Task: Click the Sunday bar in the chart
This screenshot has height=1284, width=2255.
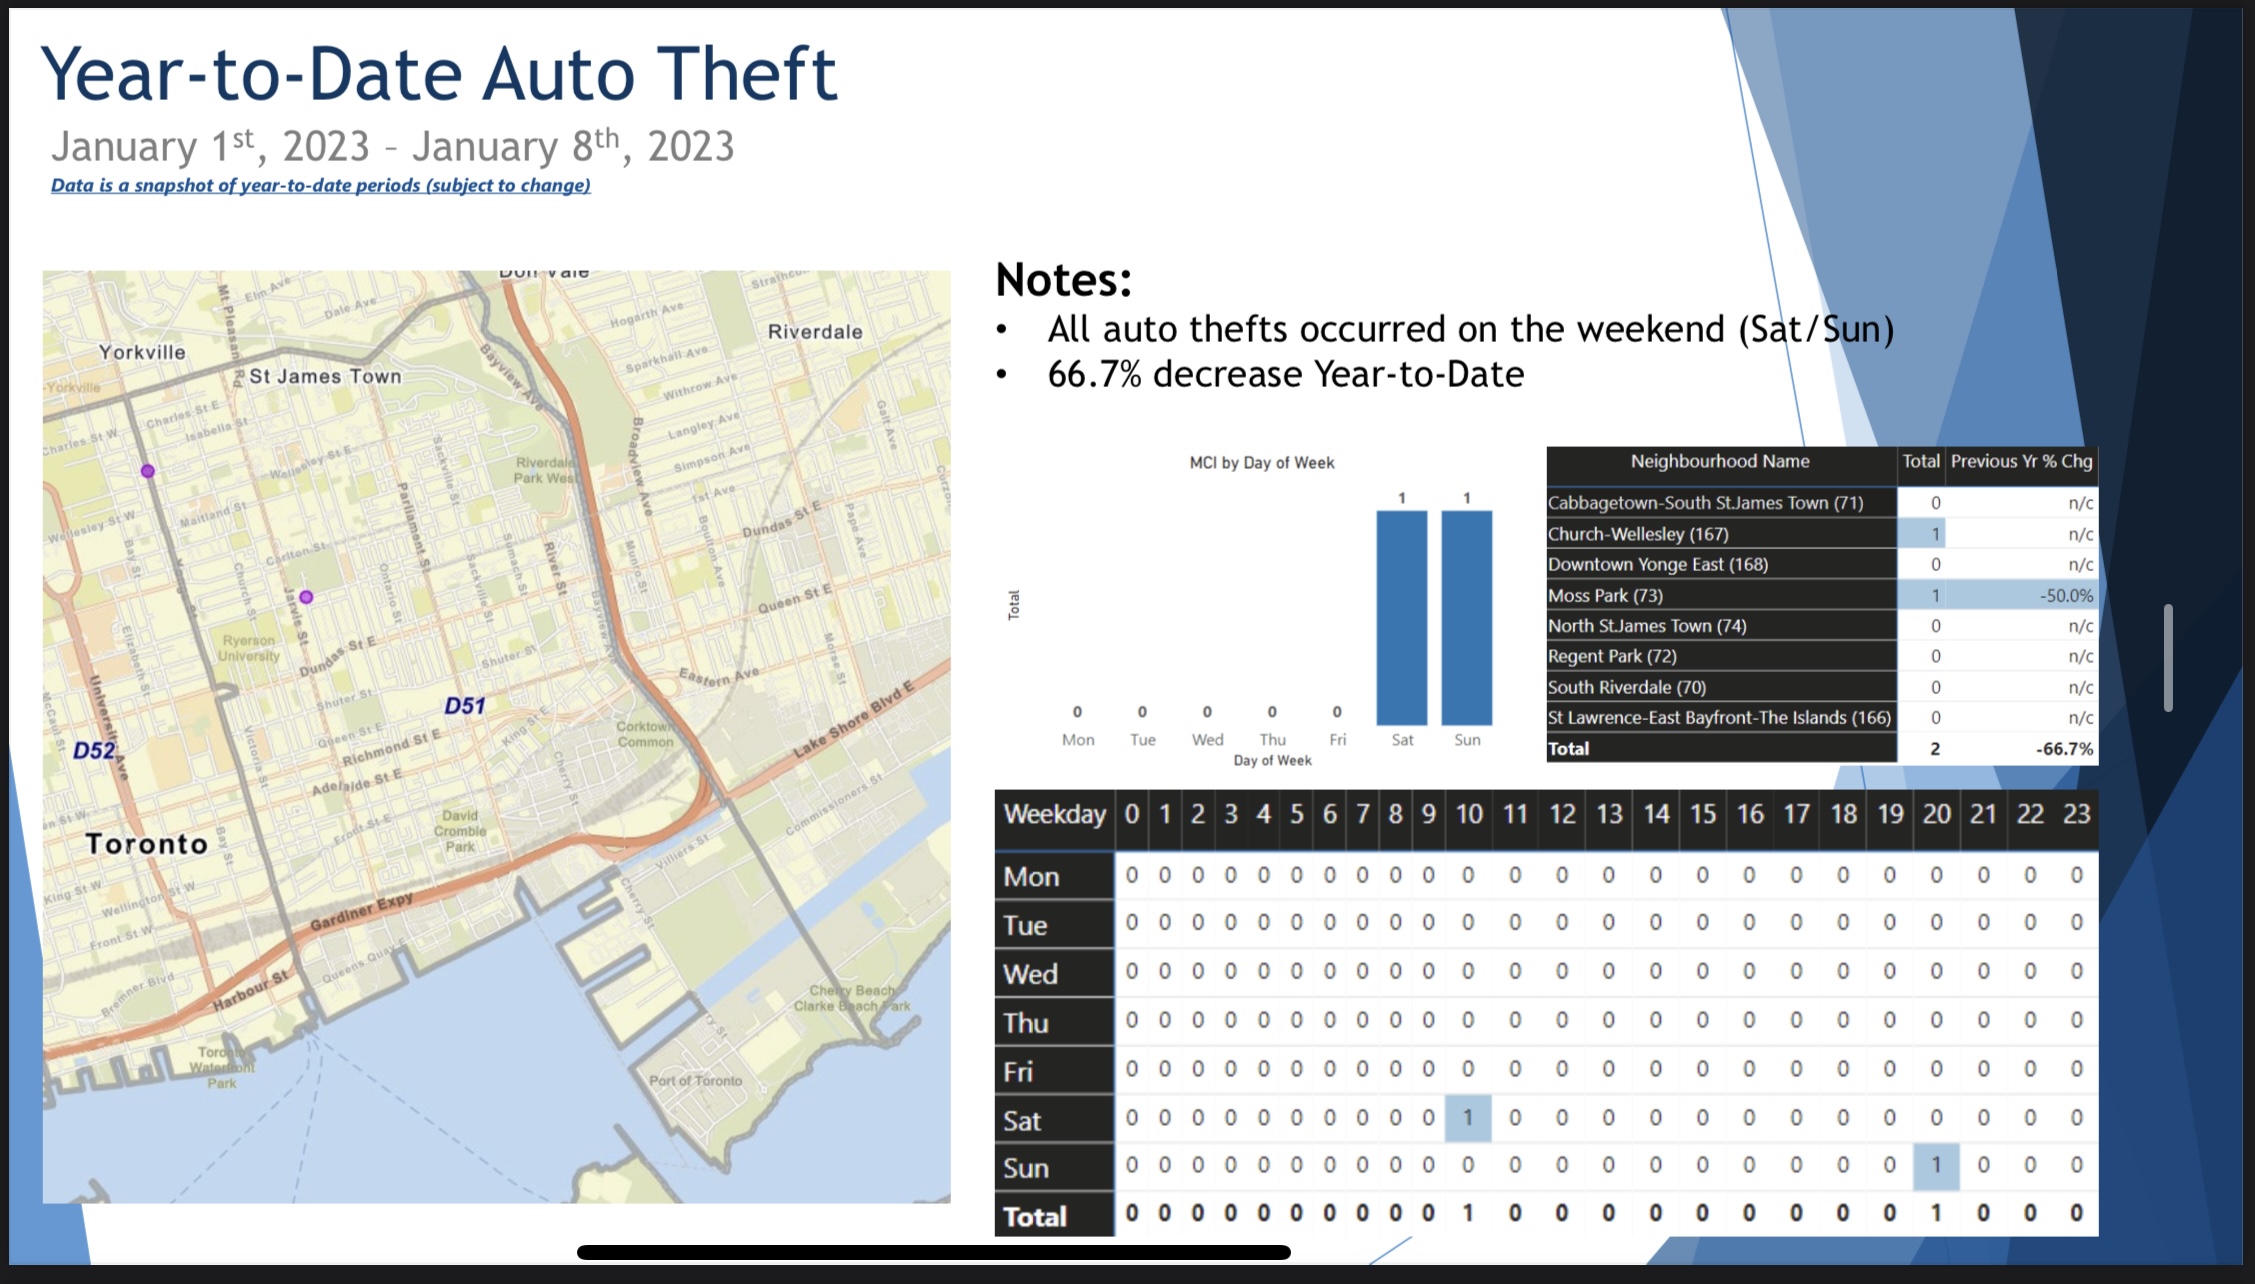Action: (1467, 618)
